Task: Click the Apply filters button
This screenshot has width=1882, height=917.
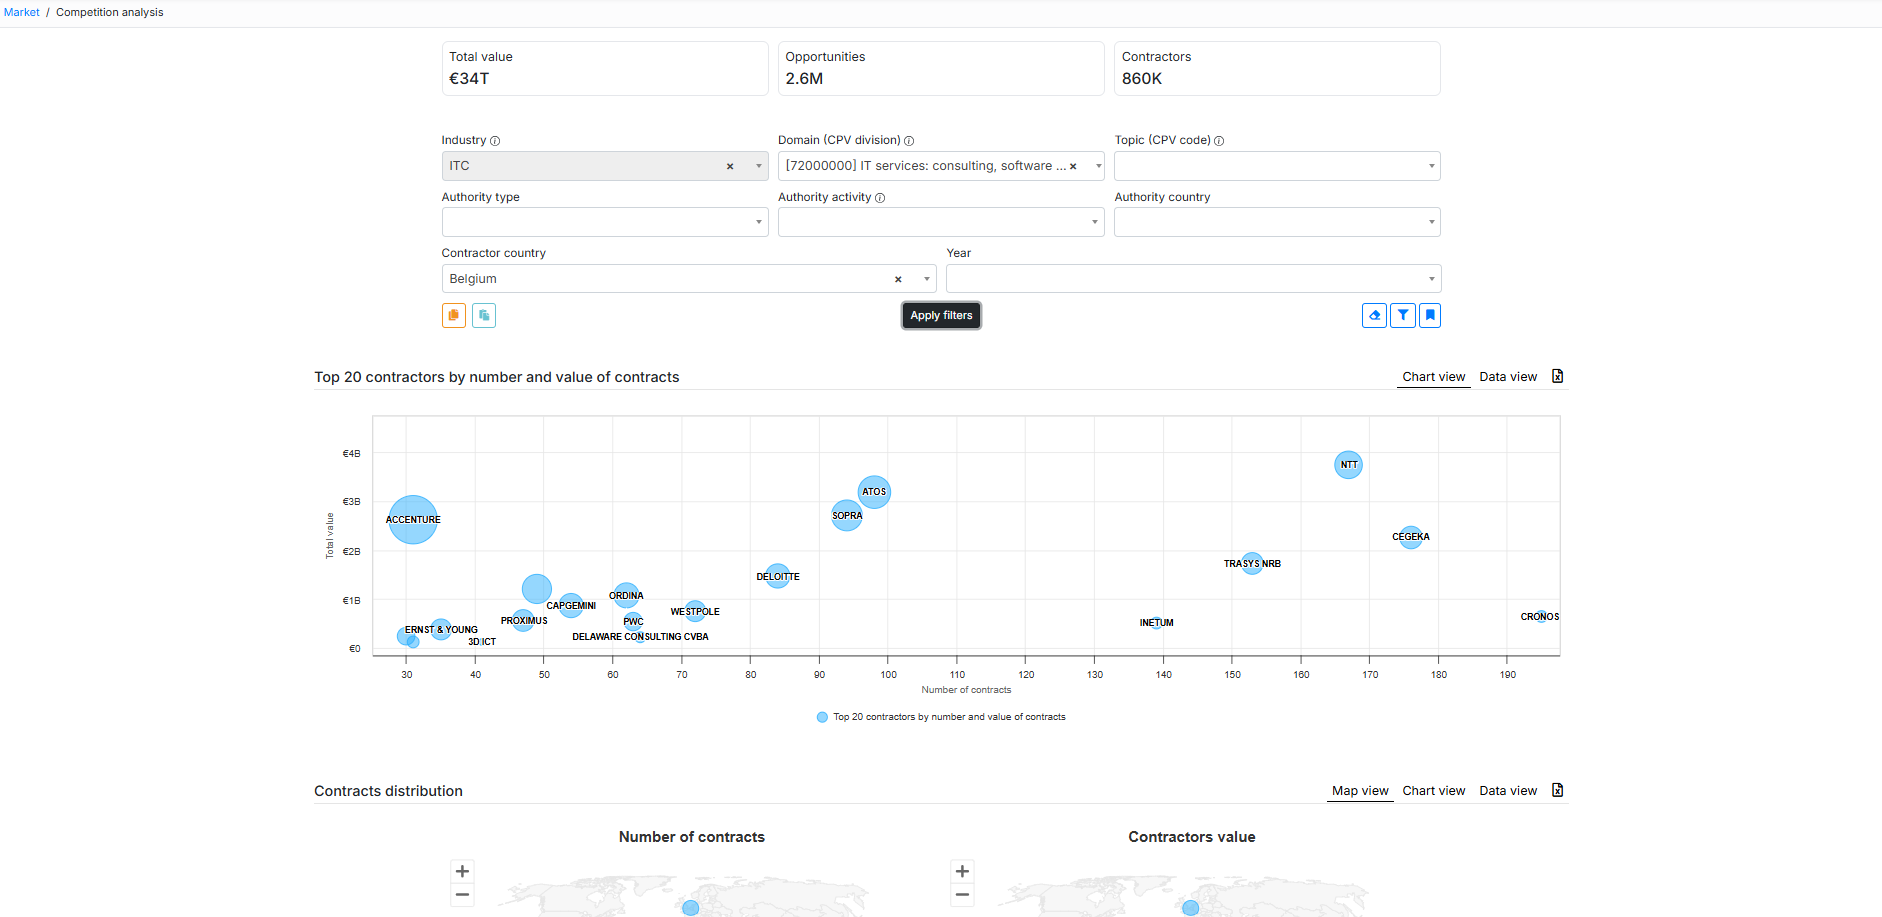Action: pos(941,315)
